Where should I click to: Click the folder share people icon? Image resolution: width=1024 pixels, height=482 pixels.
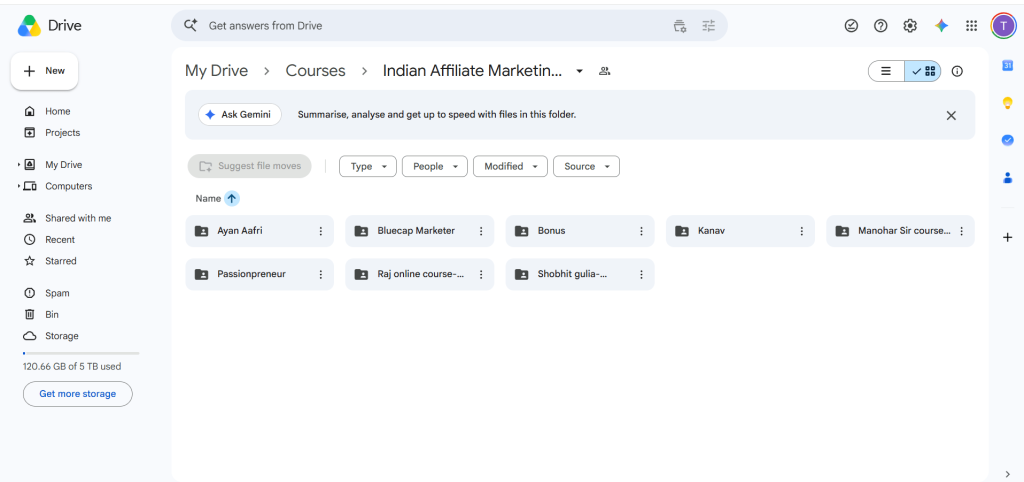coord(604,71)
